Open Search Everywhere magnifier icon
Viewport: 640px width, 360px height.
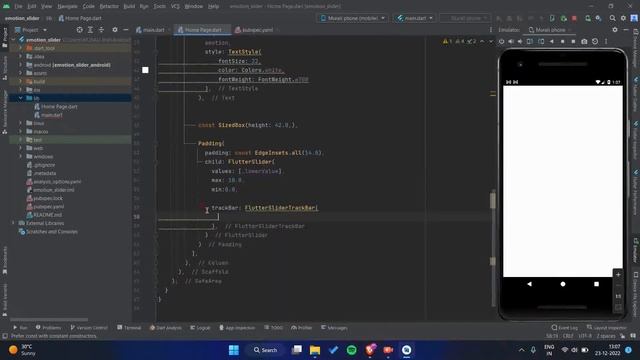613,18
